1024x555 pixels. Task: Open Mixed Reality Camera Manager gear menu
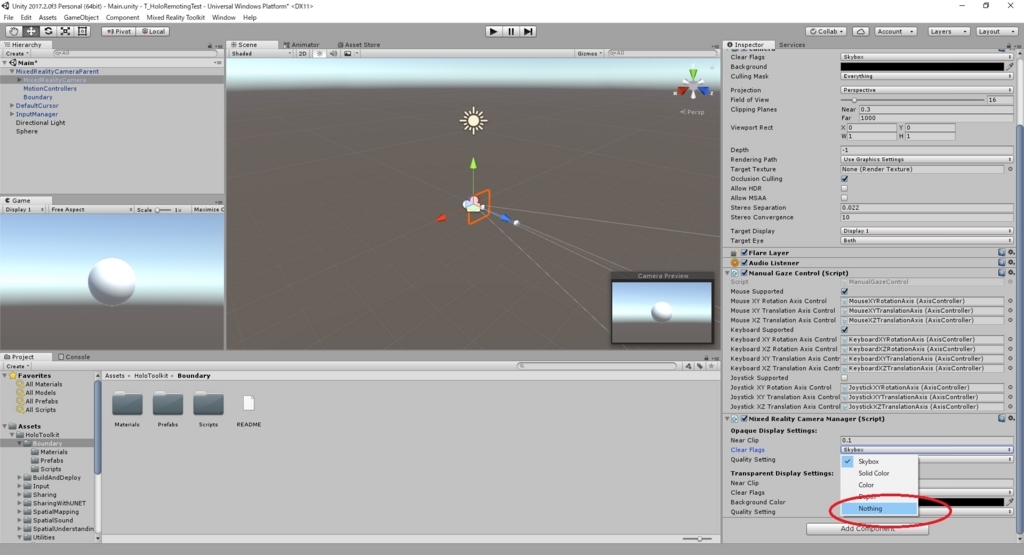click(1011, 419)
